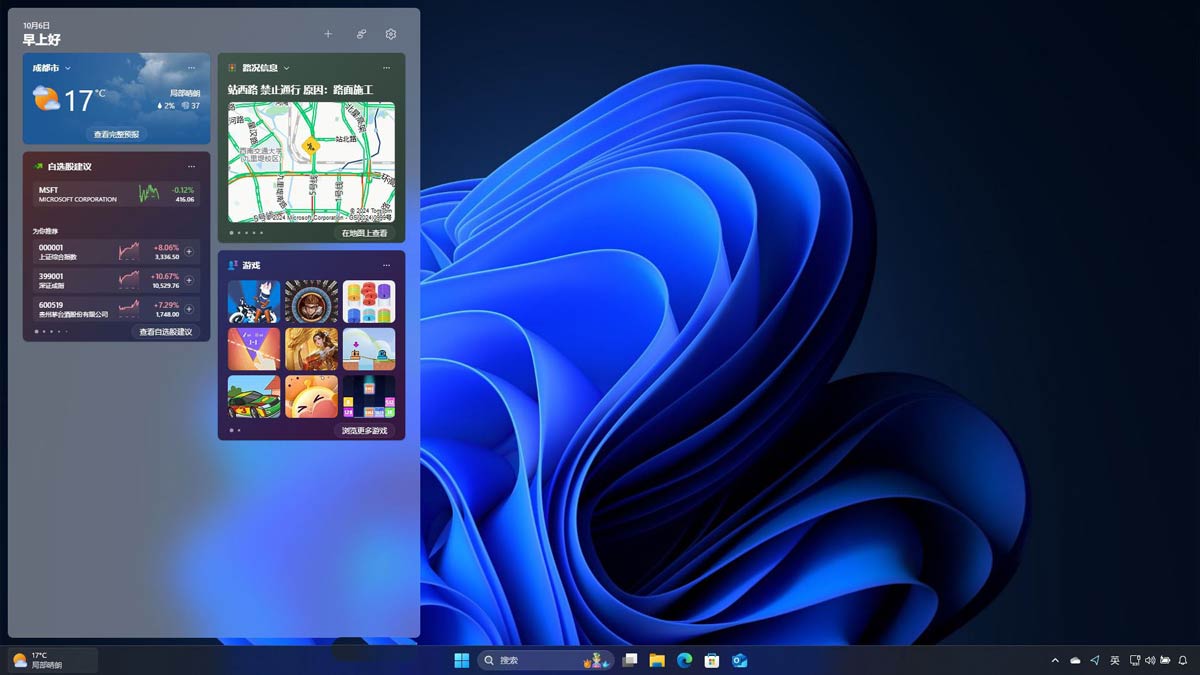Click the add widget plus icon
The image size is (1200, 675).
click(328, 34)
